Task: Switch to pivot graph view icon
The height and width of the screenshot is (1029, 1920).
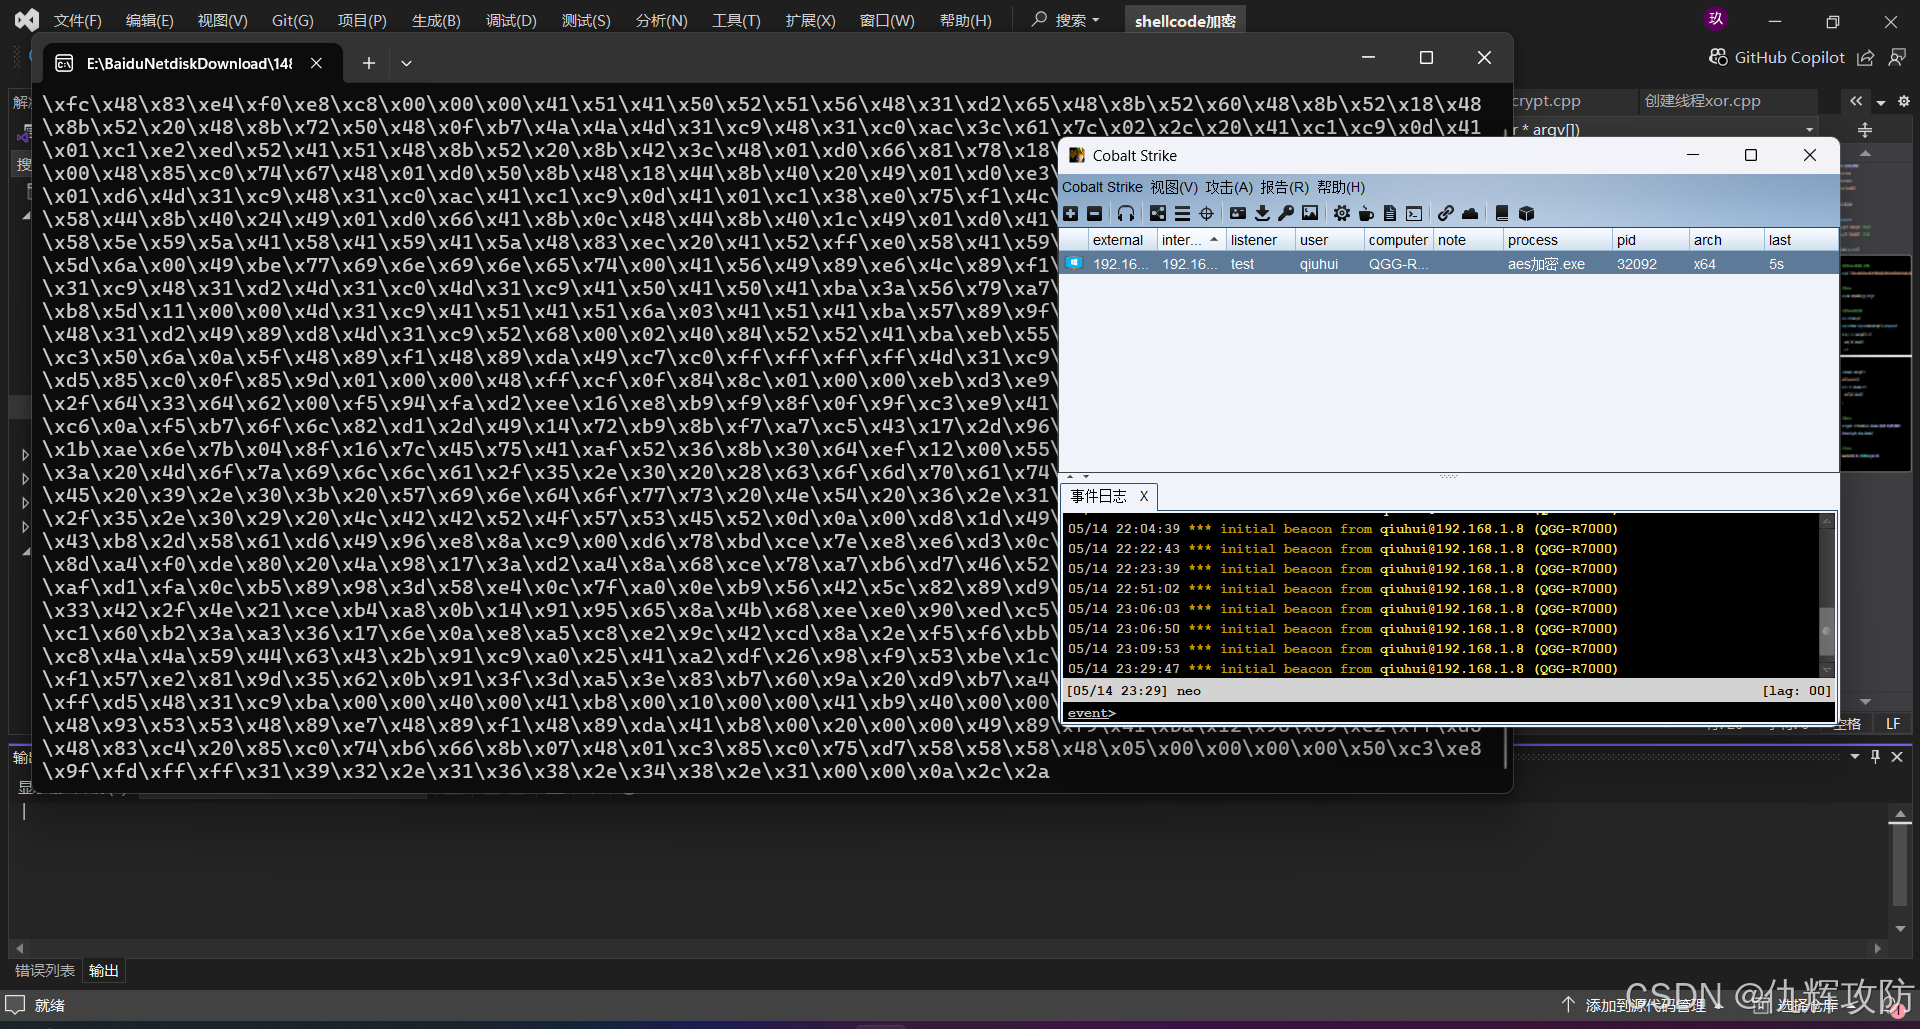Action: pos(1158,213)
